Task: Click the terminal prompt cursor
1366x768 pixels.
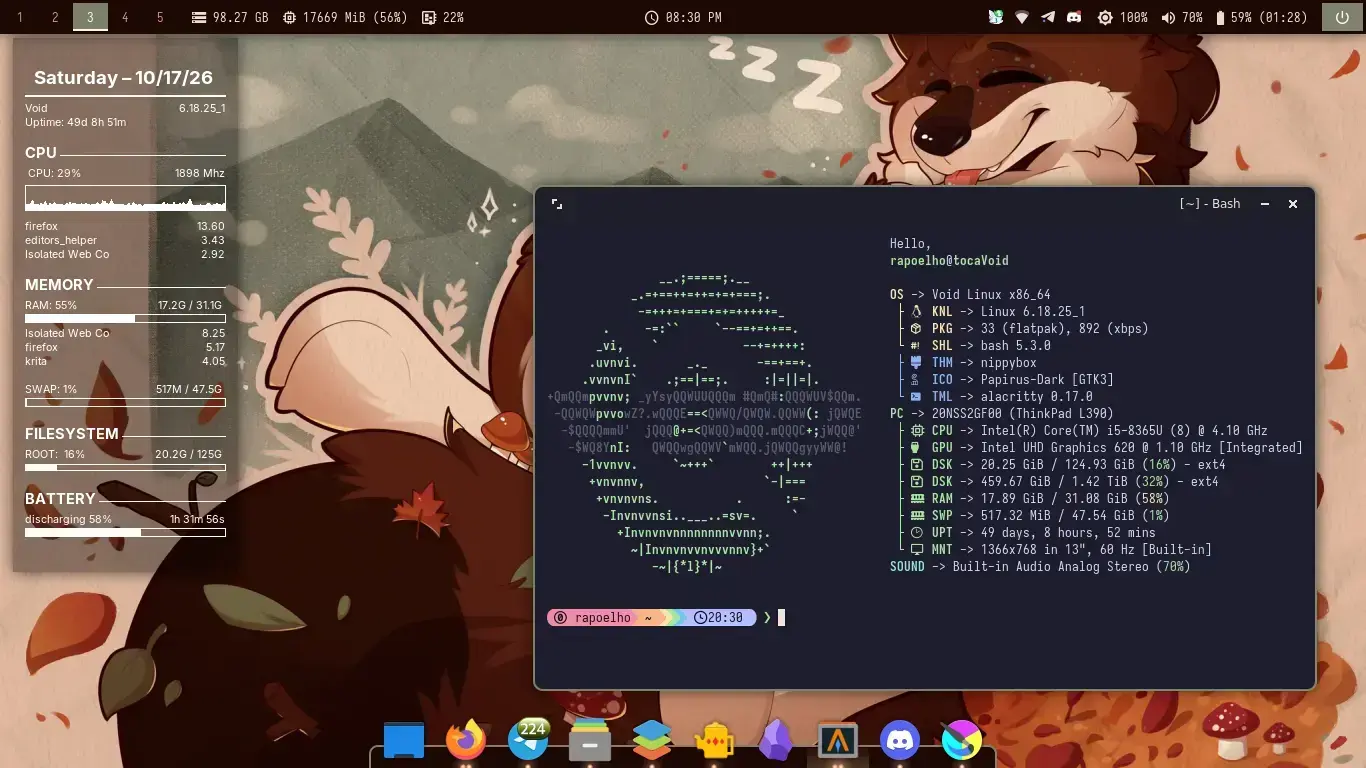Action: [x=782, y=618]
